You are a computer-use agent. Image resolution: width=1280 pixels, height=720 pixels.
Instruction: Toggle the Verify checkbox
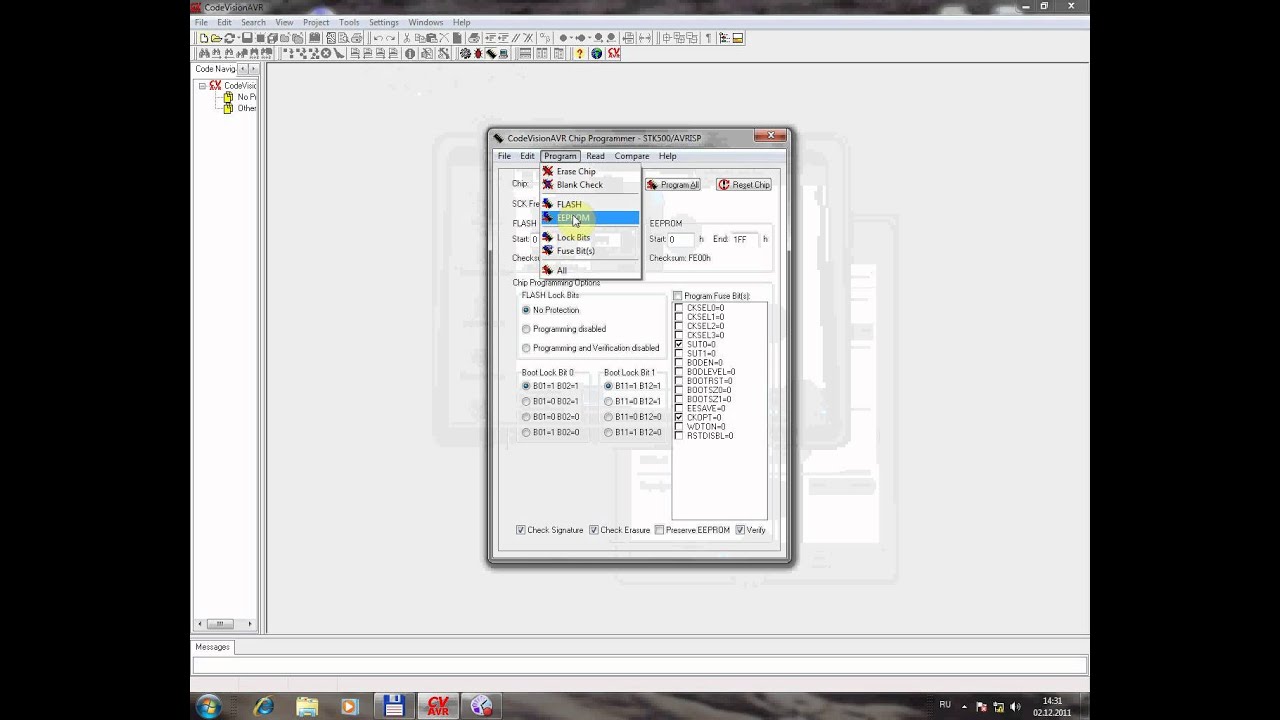(740, 530)
